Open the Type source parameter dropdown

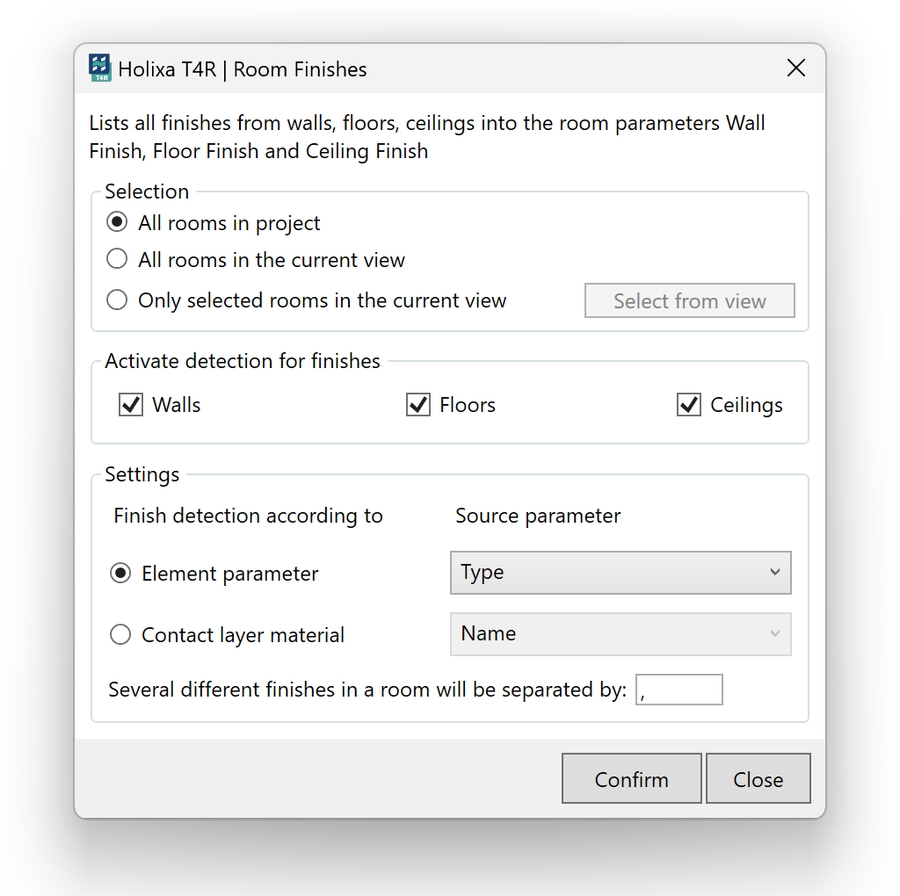tap(620, 573)
